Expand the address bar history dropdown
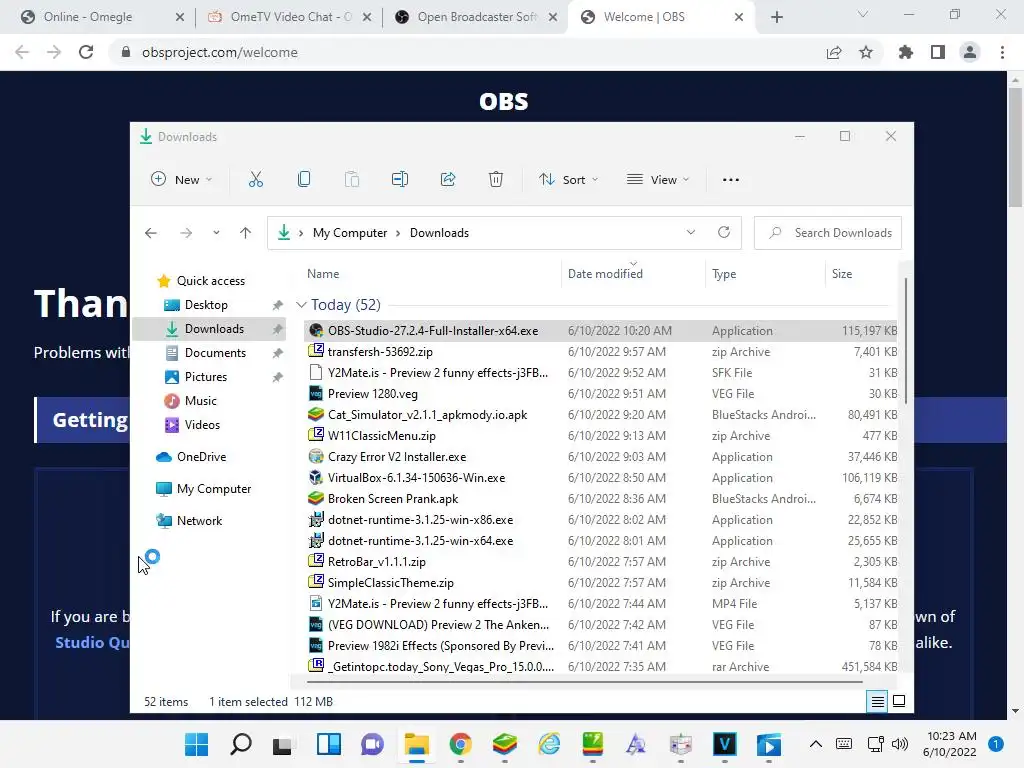Viewport: 1024px width, 768px height. coord(690,232)
